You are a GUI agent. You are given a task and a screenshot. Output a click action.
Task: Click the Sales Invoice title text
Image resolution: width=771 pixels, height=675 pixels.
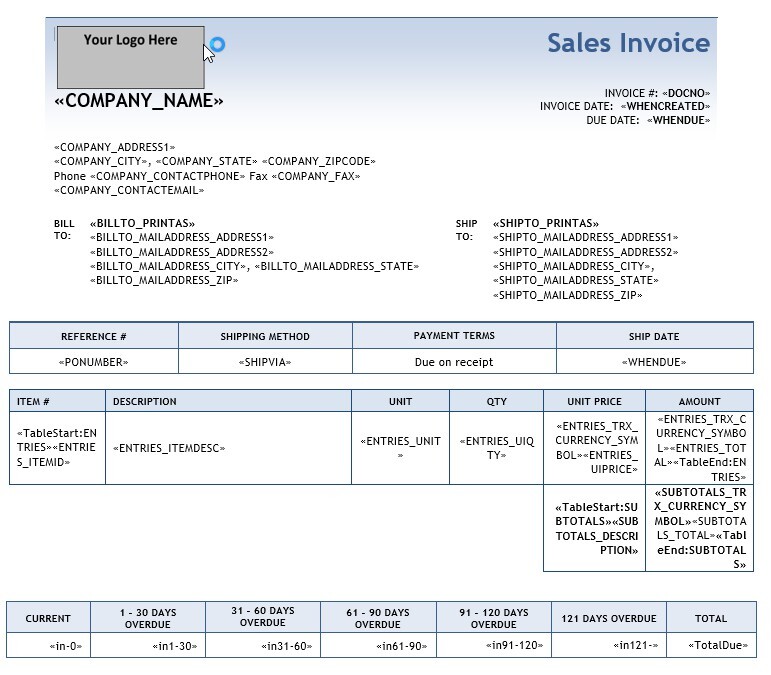point(628,43)
